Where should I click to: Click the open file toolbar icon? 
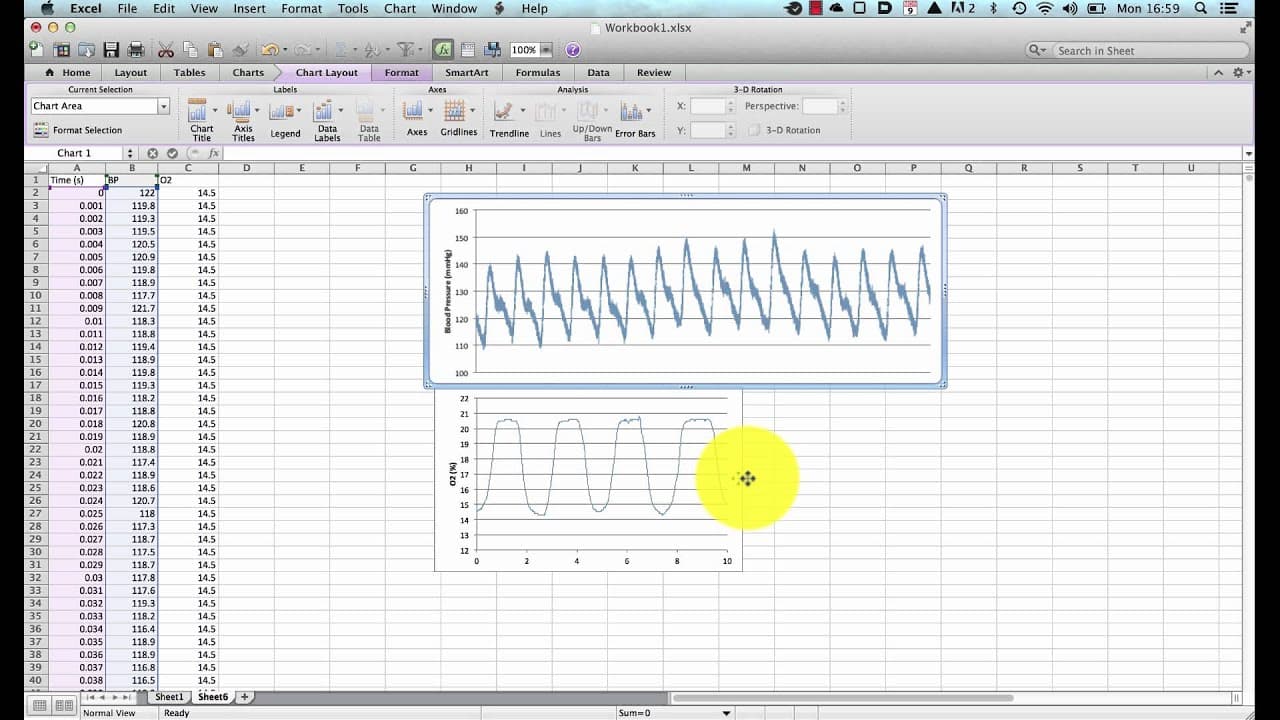(x=86, y=49)
